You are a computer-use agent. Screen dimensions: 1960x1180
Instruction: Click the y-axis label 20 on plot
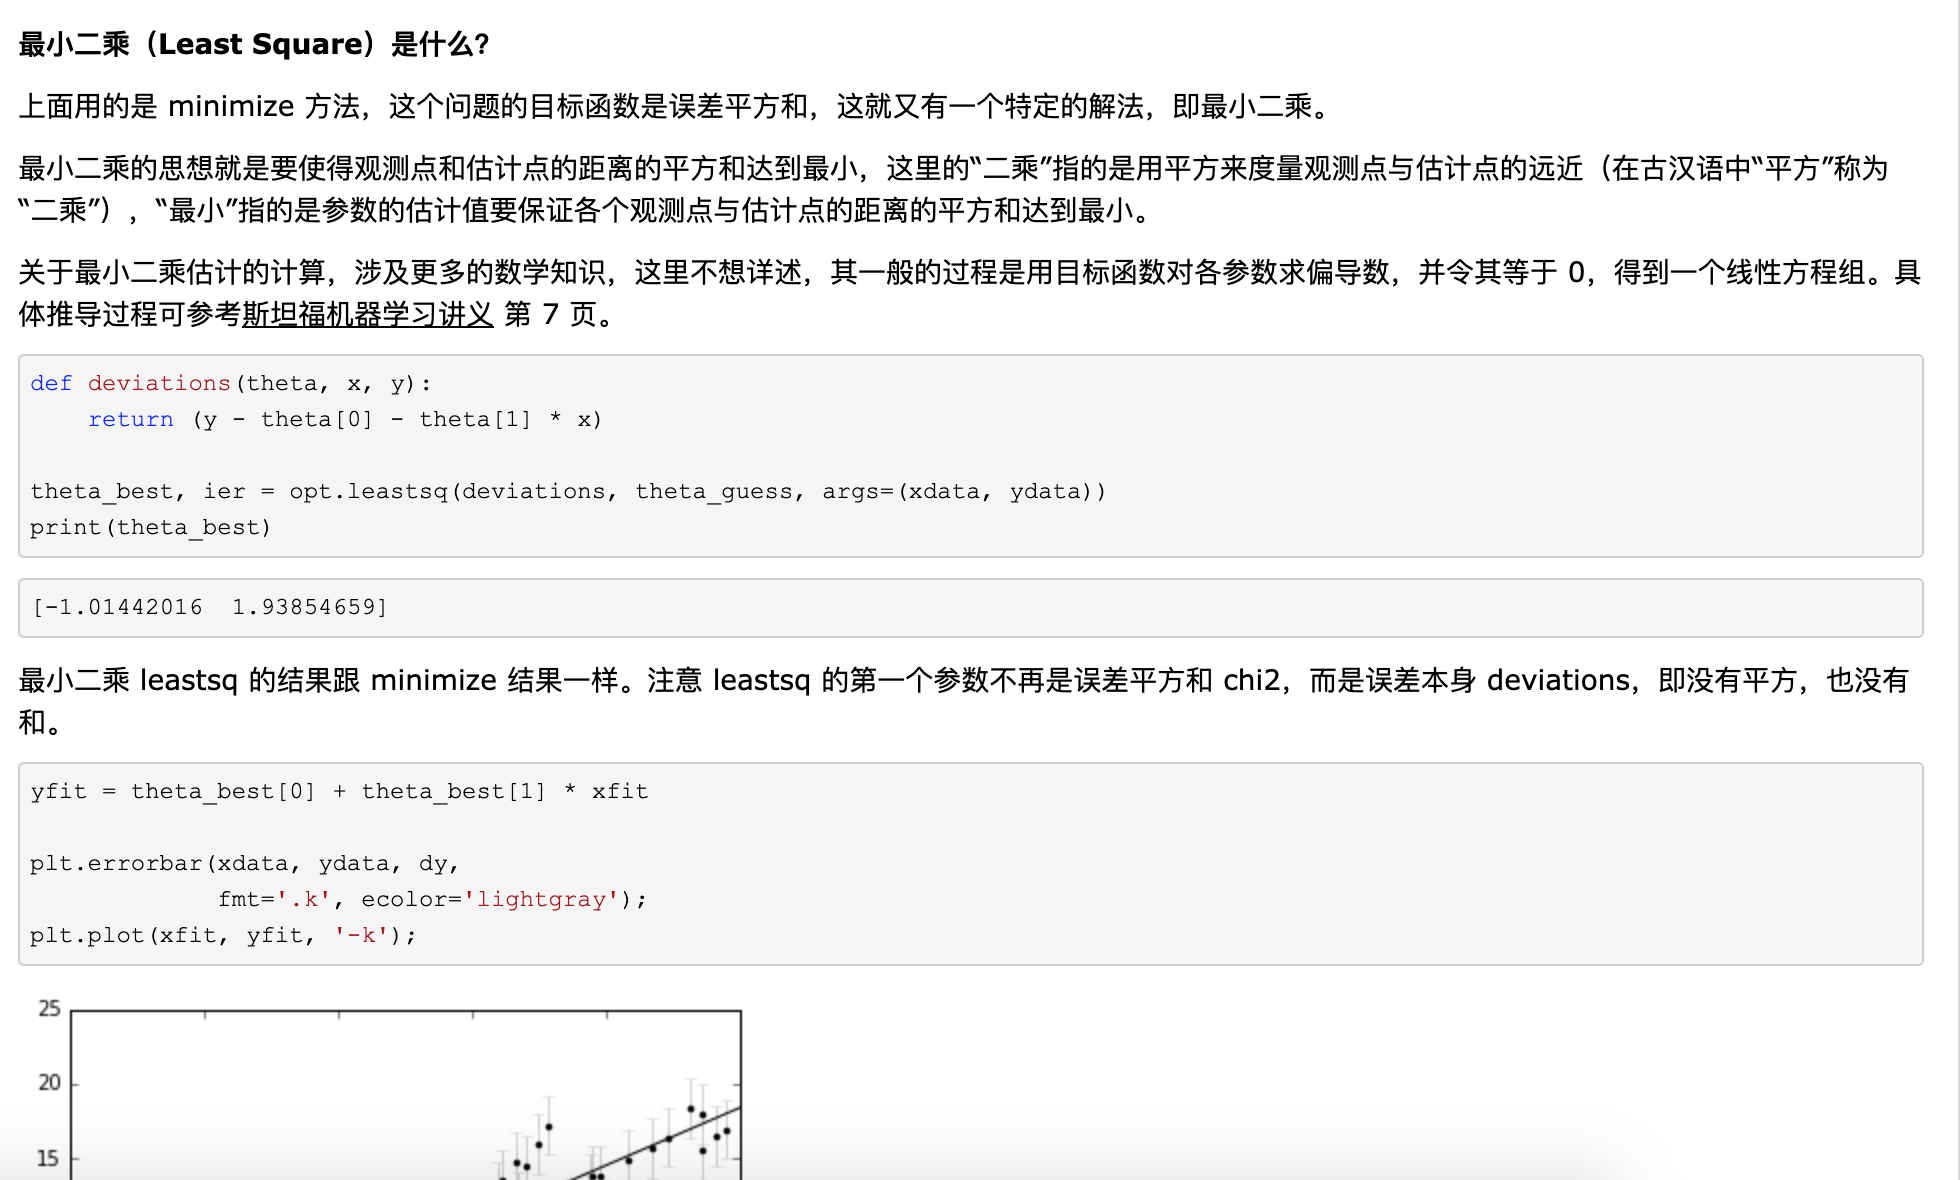point(49,1082)
